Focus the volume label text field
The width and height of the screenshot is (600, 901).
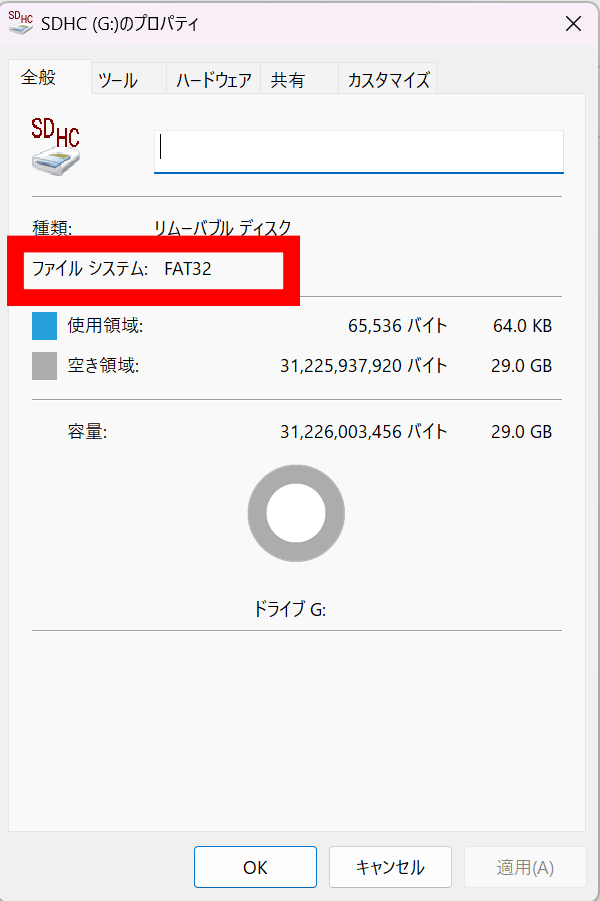click(x=359, y=152)
